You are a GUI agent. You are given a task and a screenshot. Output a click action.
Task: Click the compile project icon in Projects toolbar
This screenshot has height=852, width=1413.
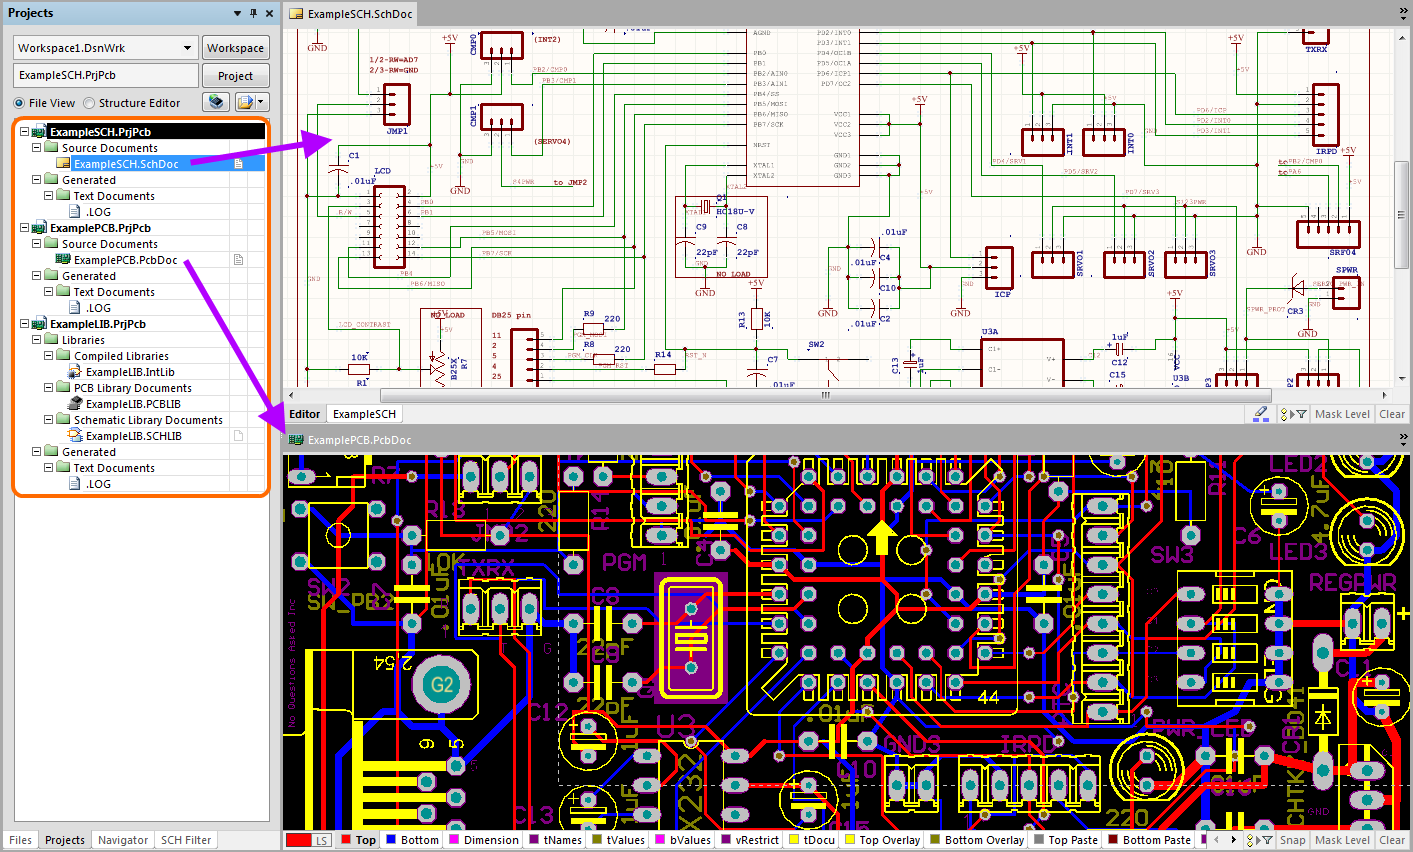pos(214,101)
